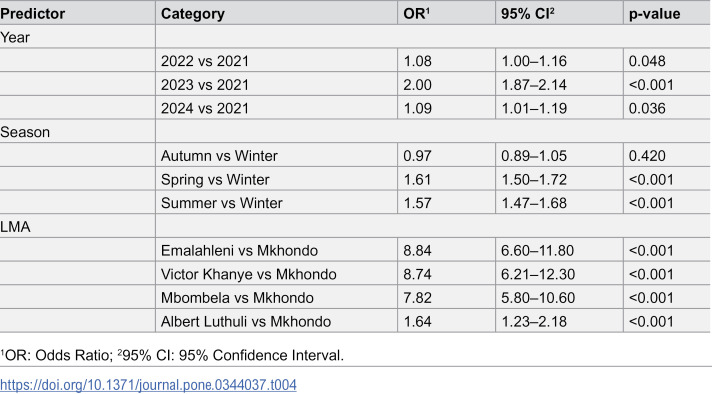Select the Year predictor row label
The height and width of the screenshot is (394, 712).
[x=15, y=37]
